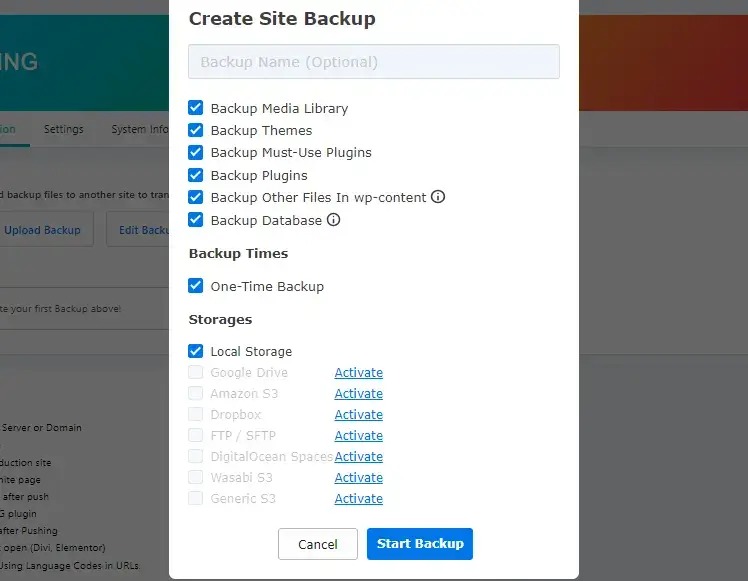Uncheck Backup Database checkbox
The width and height of the screenshot is (748, 581).
196,220
